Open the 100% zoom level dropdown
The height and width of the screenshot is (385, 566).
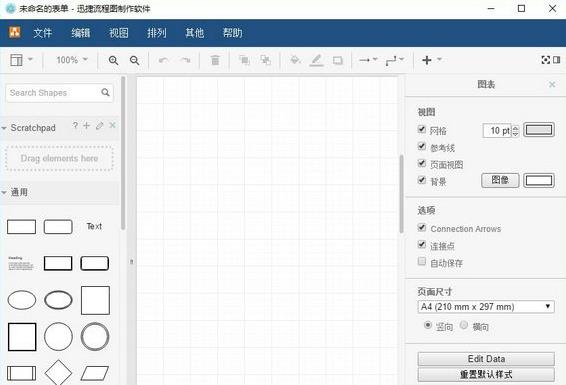tap(72, 60)
